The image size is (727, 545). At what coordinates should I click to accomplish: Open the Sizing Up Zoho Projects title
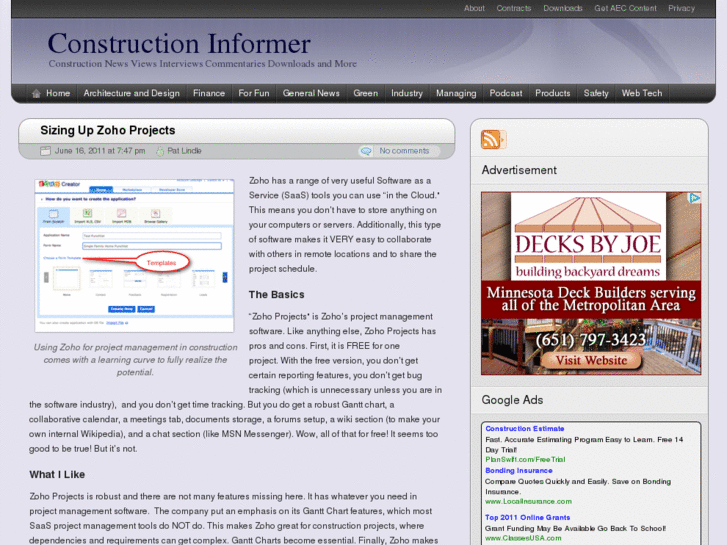tap(108, 130)
